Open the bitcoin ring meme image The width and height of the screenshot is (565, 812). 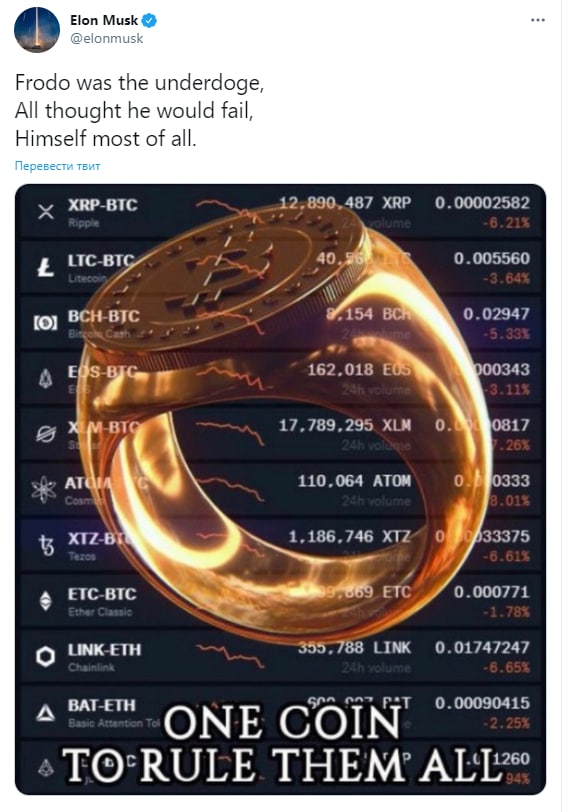pos(280,489)
